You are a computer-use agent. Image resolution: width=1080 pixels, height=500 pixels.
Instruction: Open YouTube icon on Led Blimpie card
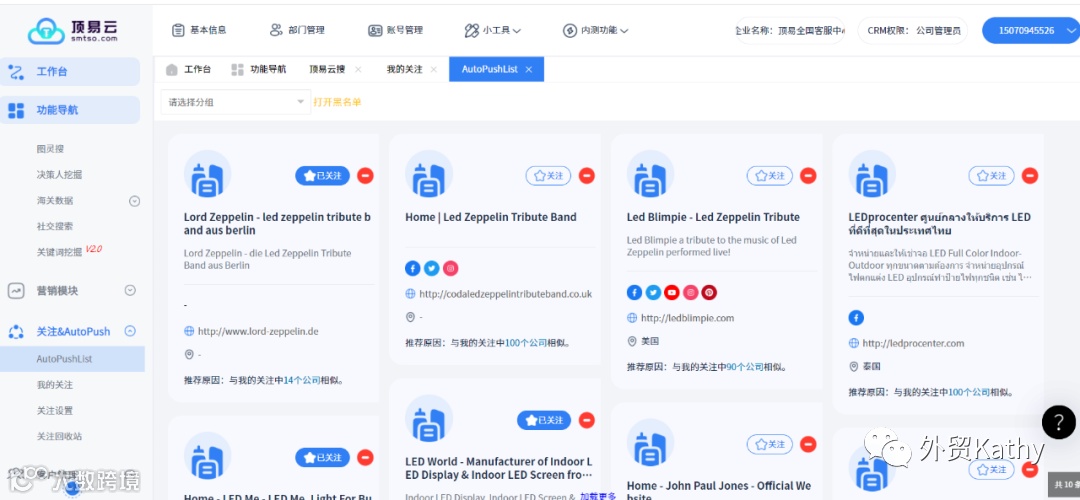pyautogui.click(x=672, y=292)
